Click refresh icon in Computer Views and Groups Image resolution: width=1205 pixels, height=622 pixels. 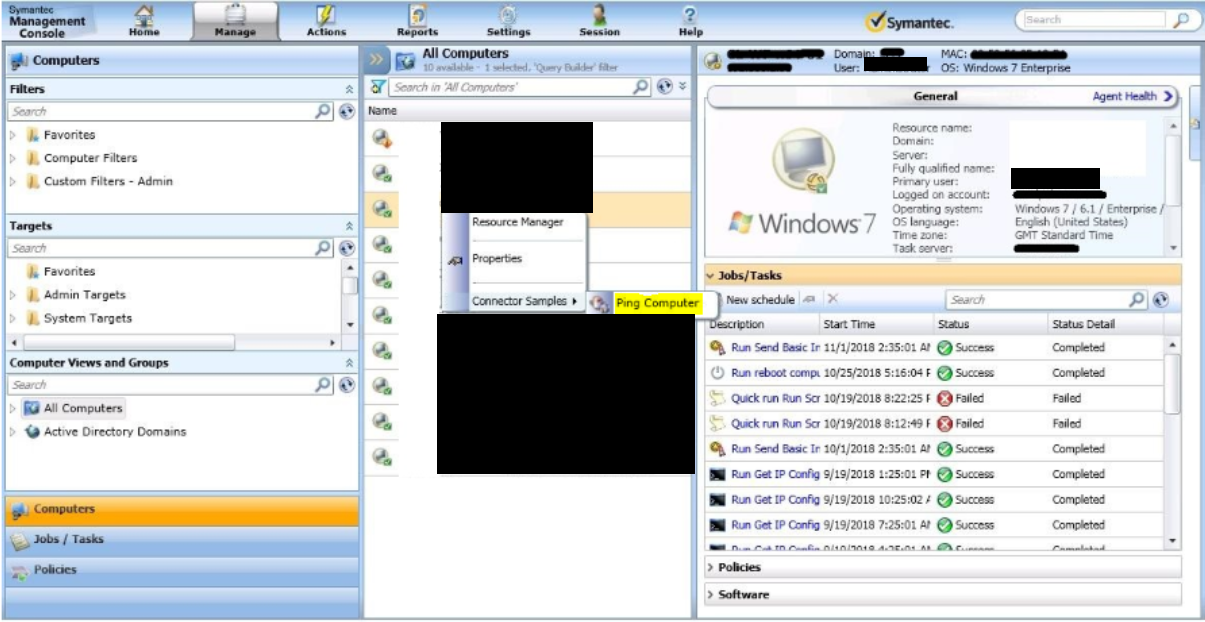point(346,384)
